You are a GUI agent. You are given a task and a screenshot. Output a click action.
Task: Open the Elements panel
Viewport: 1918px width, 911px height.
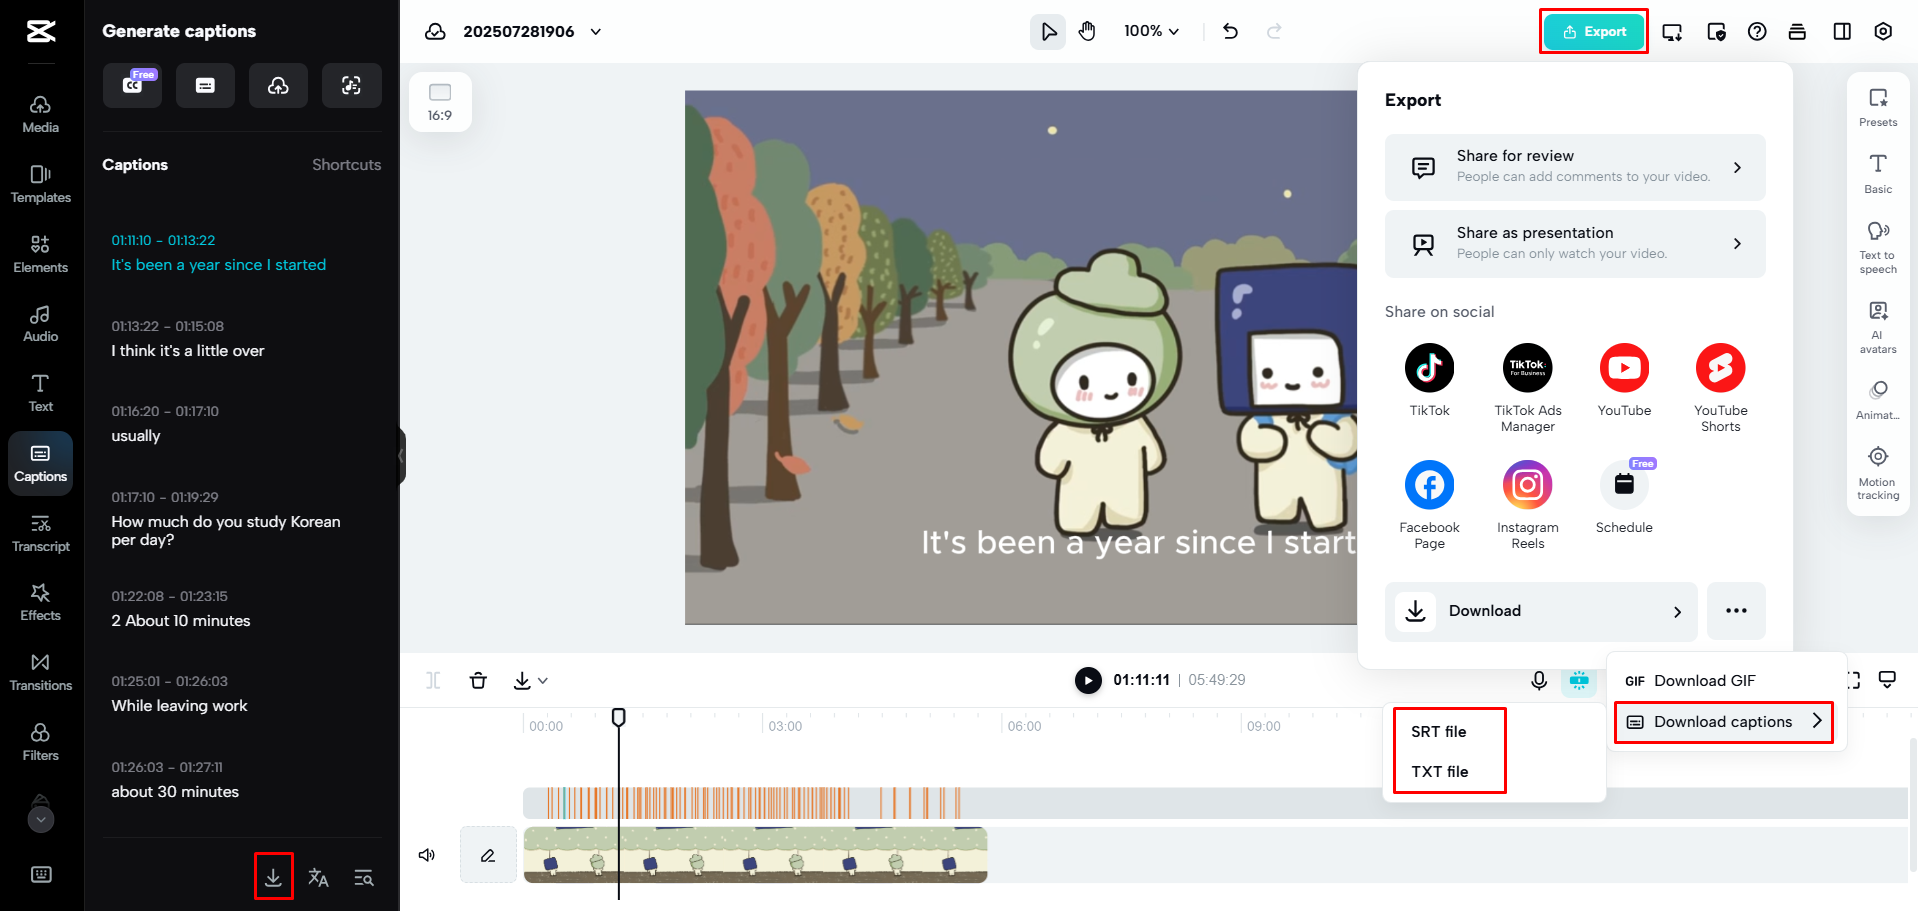click(40, 254)
